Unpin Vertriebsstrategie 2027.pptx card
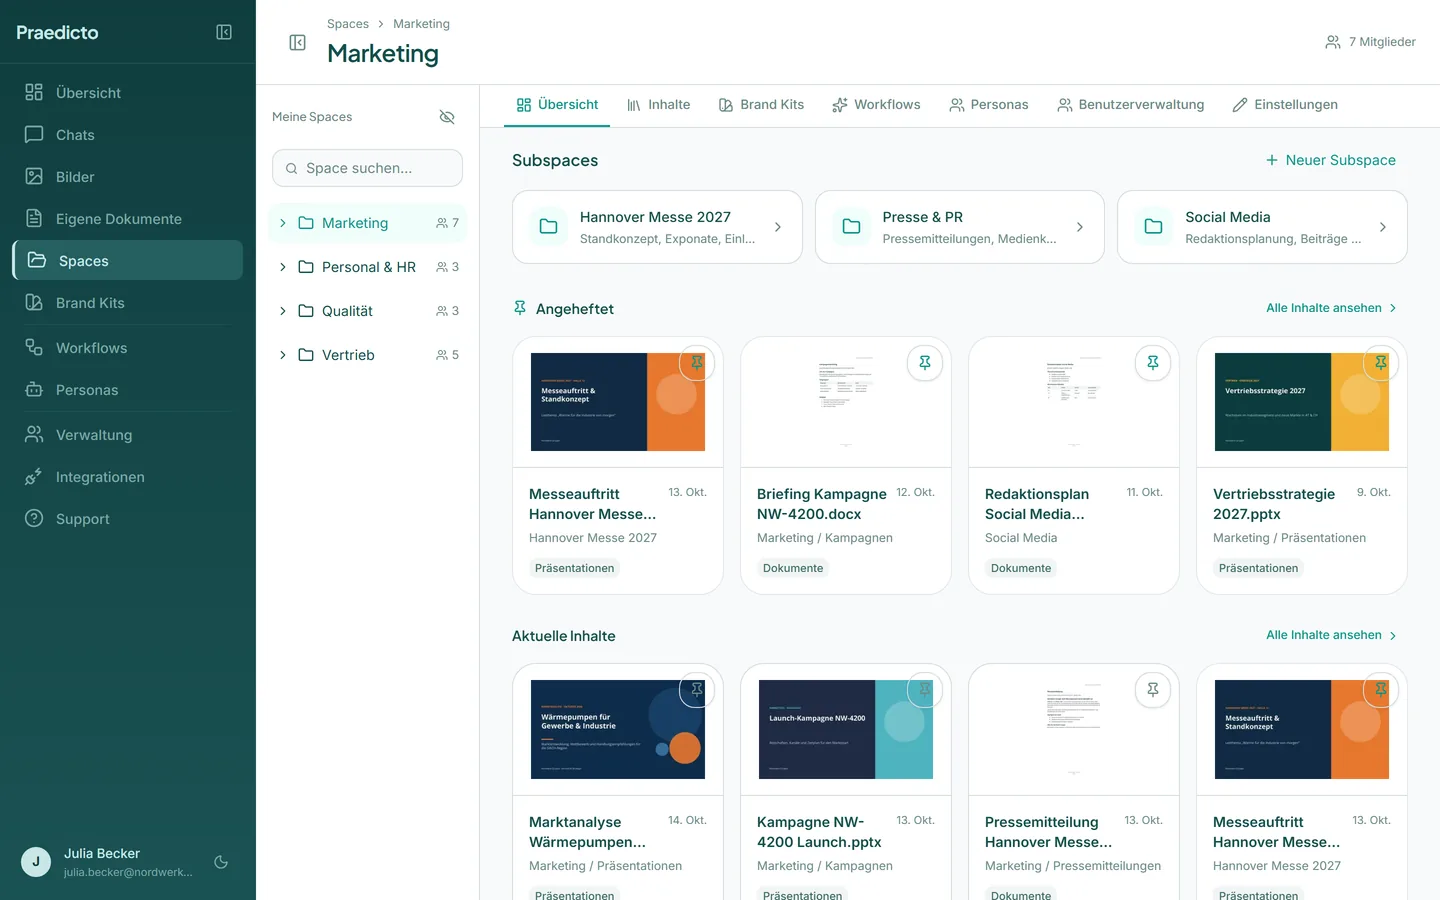1440x900 pixels. coord(1381,363)
